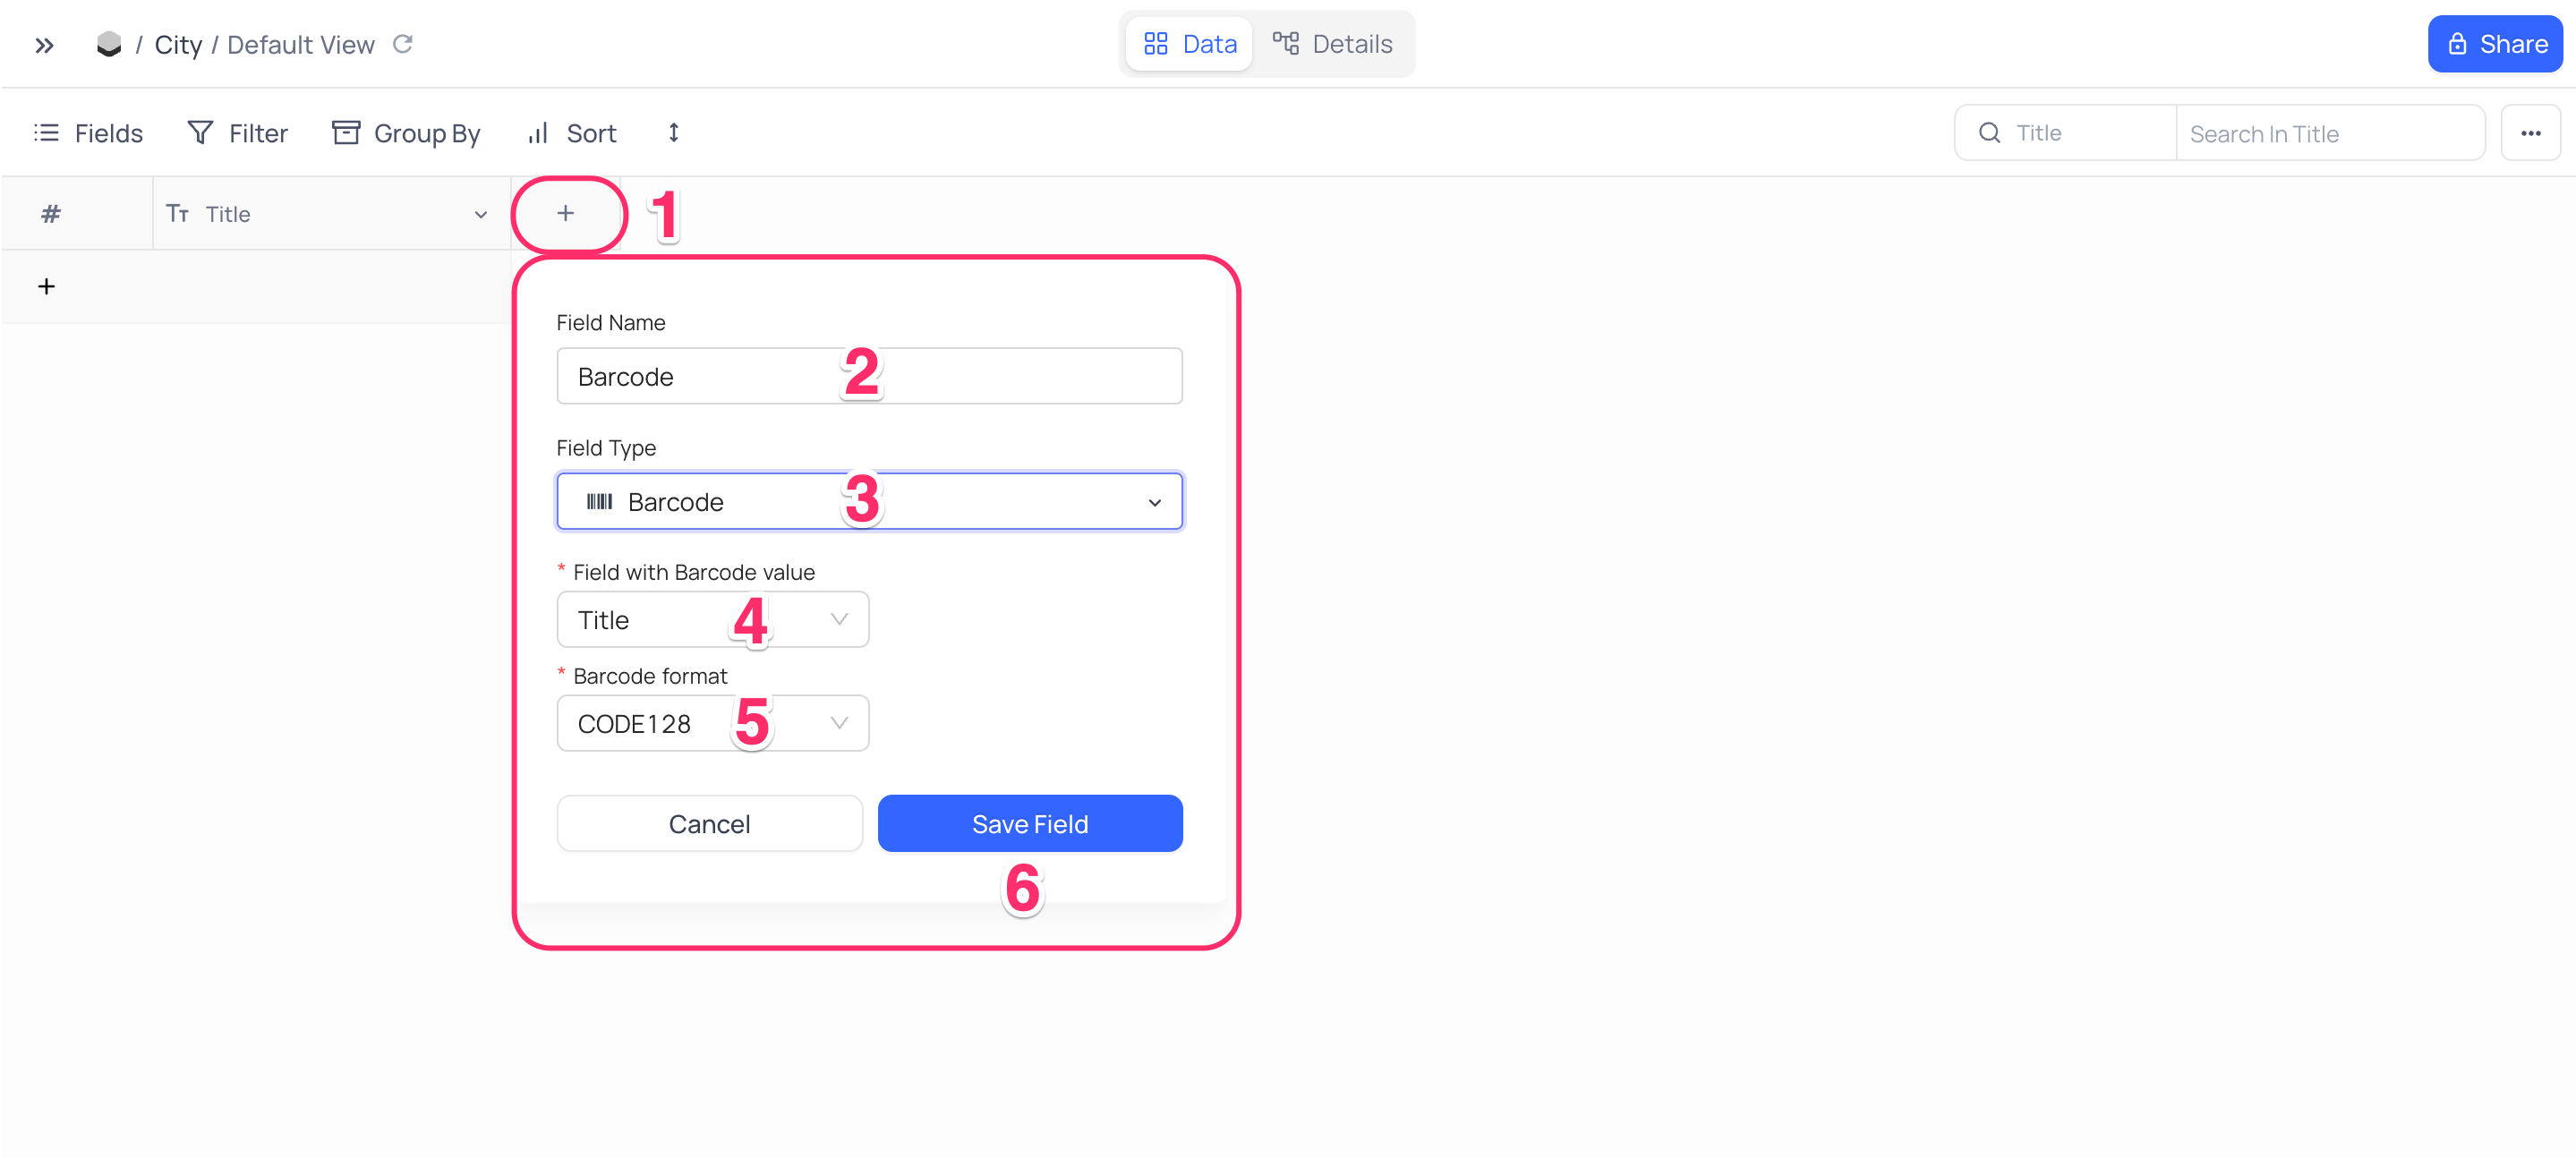Add a new row with plus icon

click(x=46, y=287)
